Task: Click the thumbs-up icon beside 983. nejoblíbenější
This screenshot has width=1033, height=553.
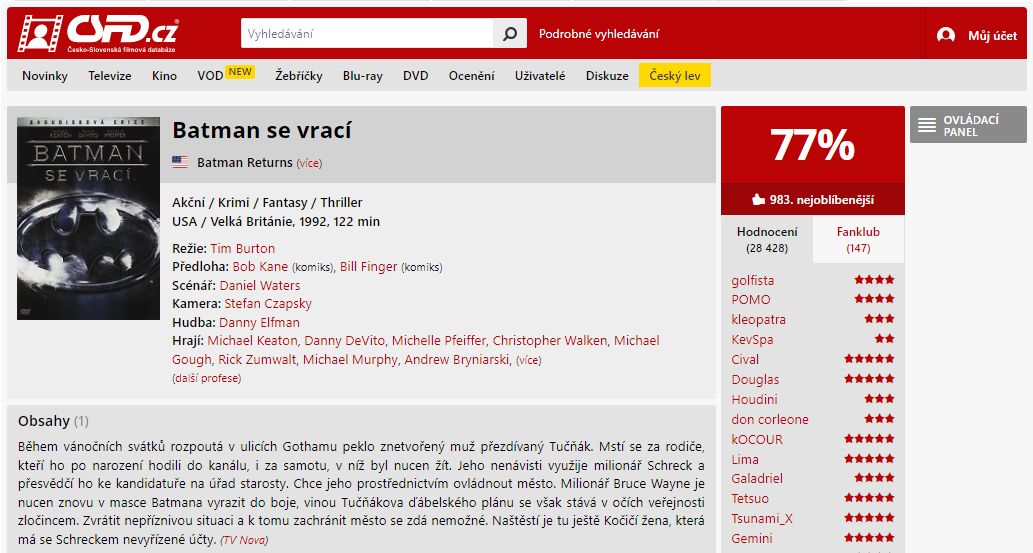Action: (x=758, y=199)
